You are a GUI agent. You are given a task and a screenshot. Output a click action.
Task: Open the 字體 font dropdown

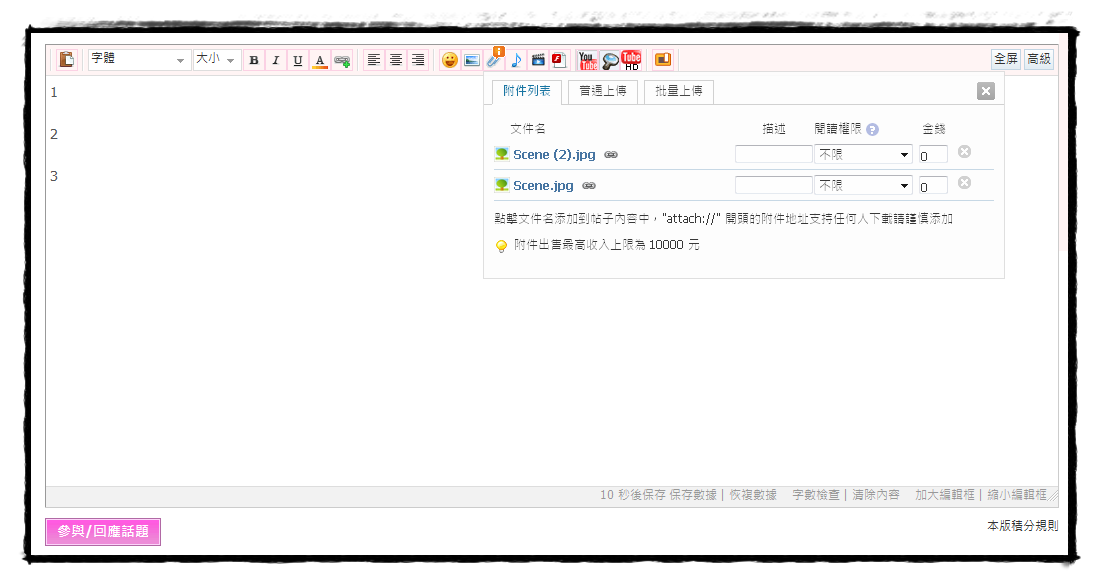[x=139, y=60]
